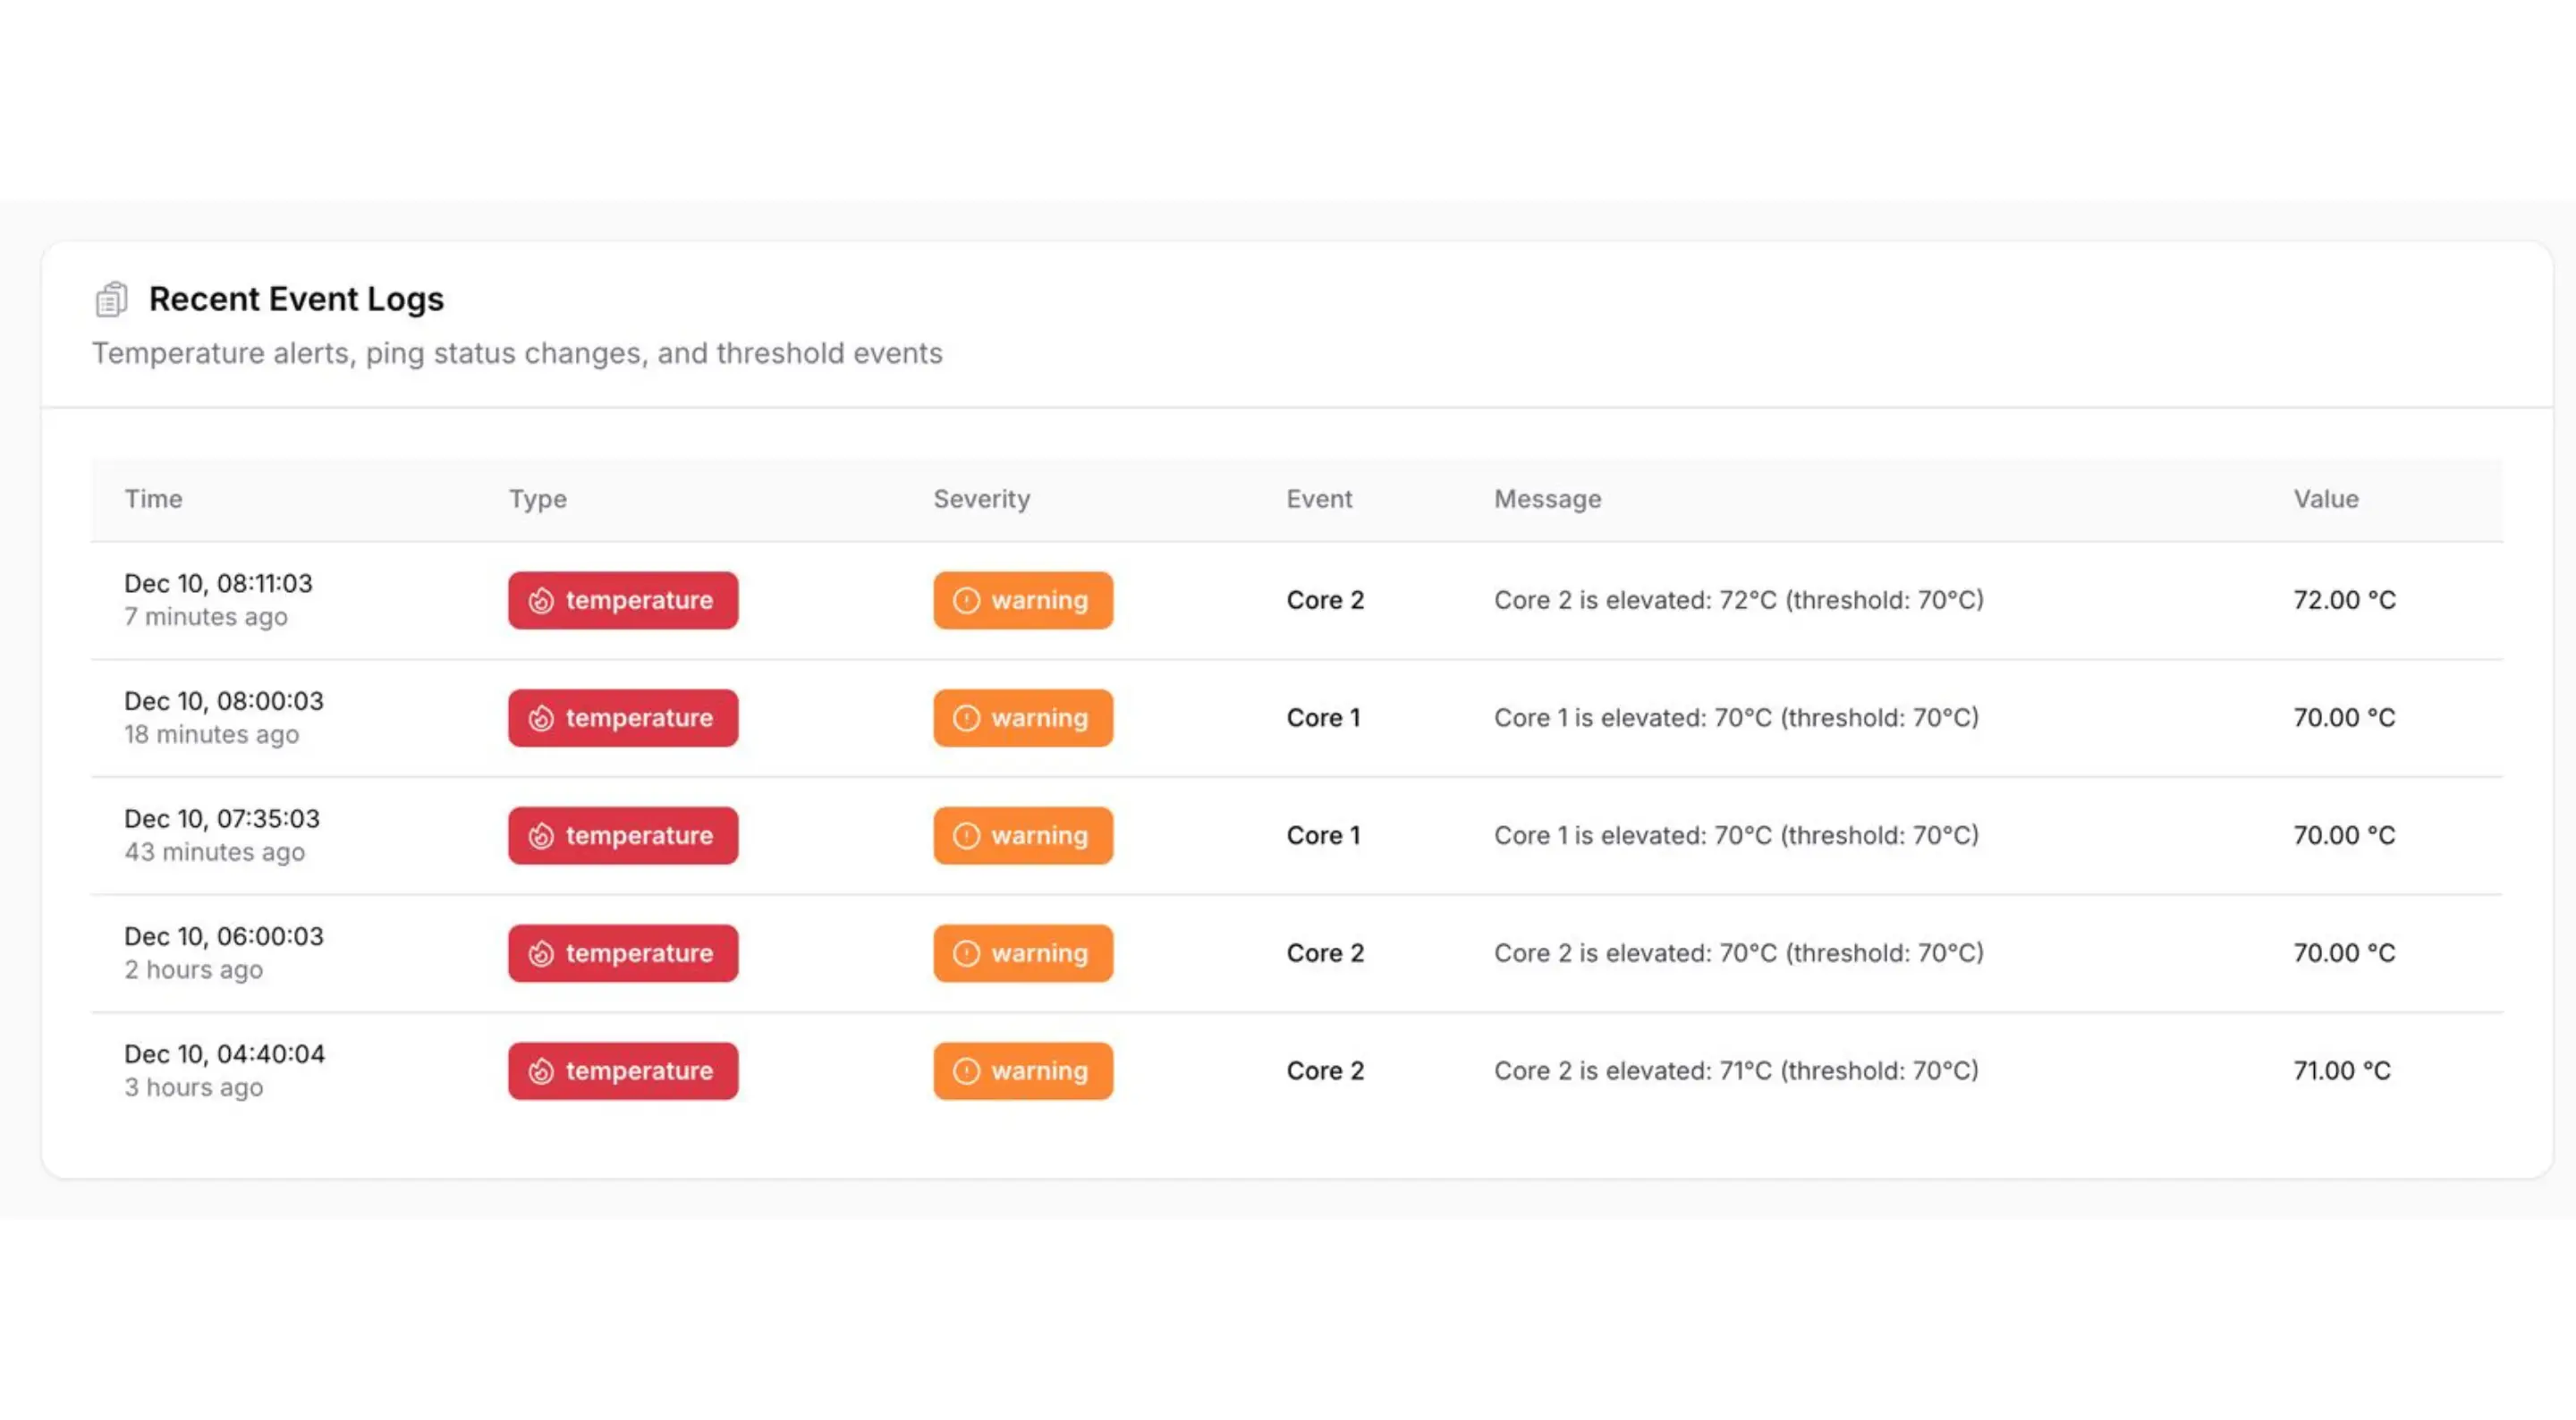Select the flame icon on the first temperature badge

pos(542,600)
